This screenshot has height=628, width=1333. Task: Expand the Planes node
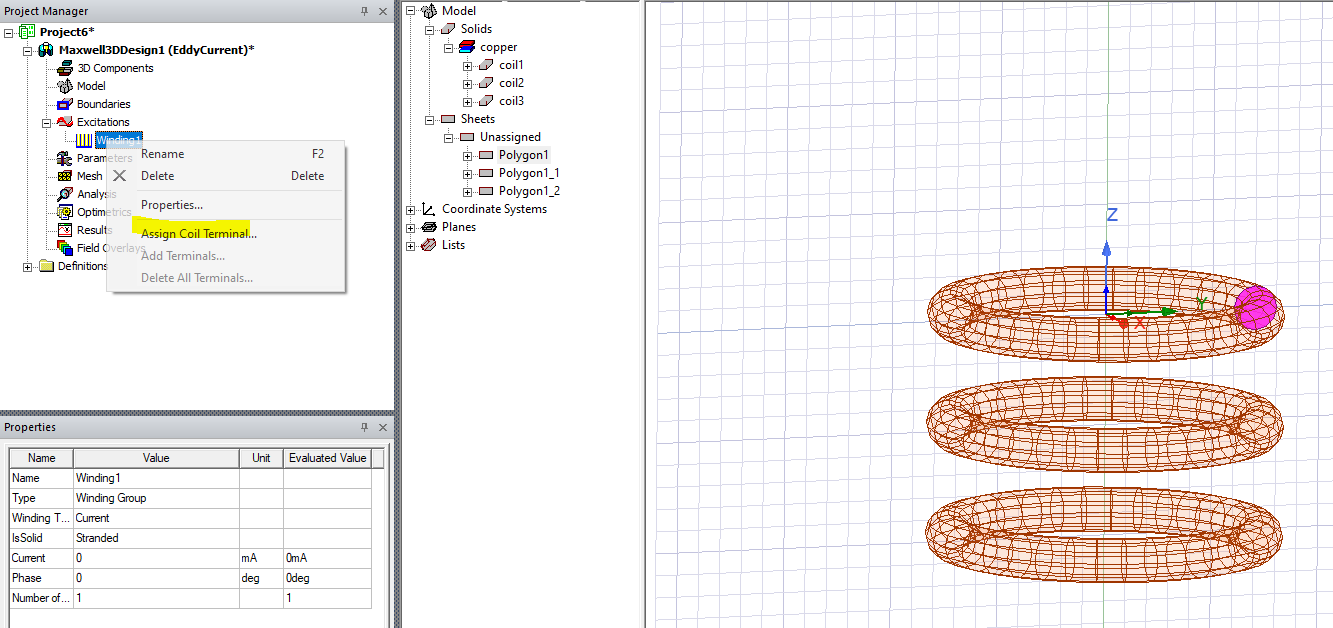[x=410, y=227]
